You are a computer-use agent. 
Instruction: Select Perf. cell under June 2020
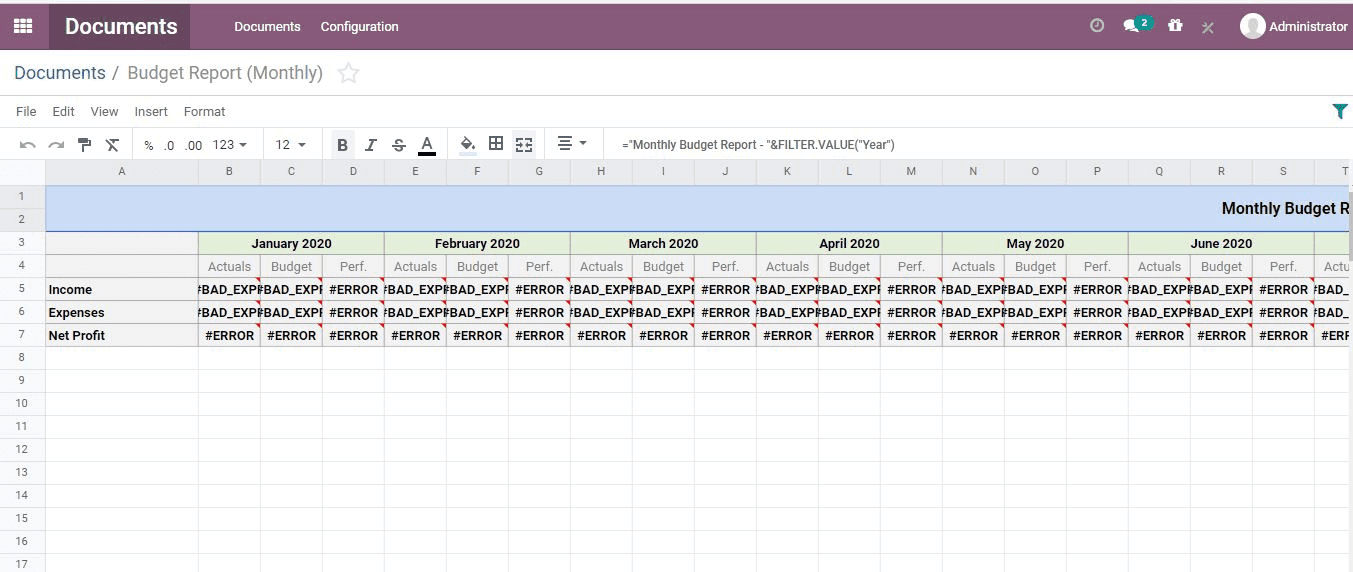click(x=1283, y=266)
